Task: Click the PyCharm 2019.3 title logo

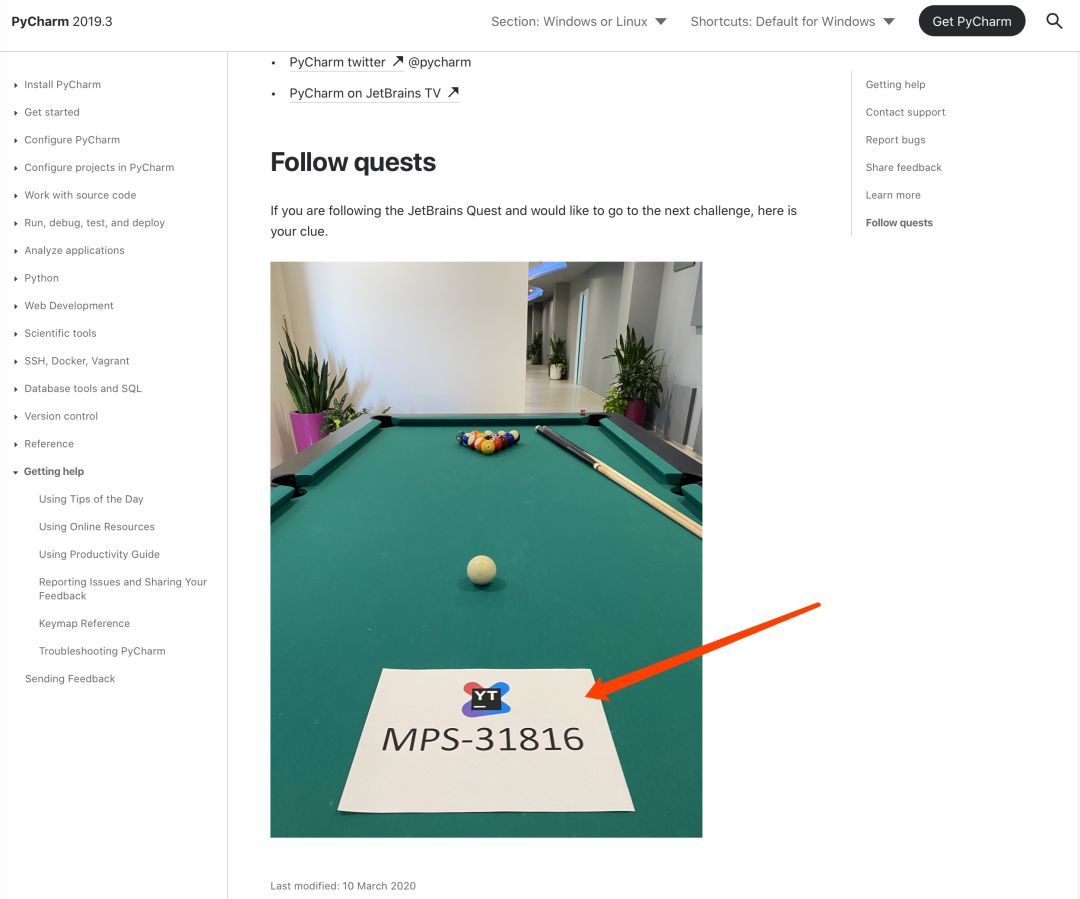Action: pos(62,21)
